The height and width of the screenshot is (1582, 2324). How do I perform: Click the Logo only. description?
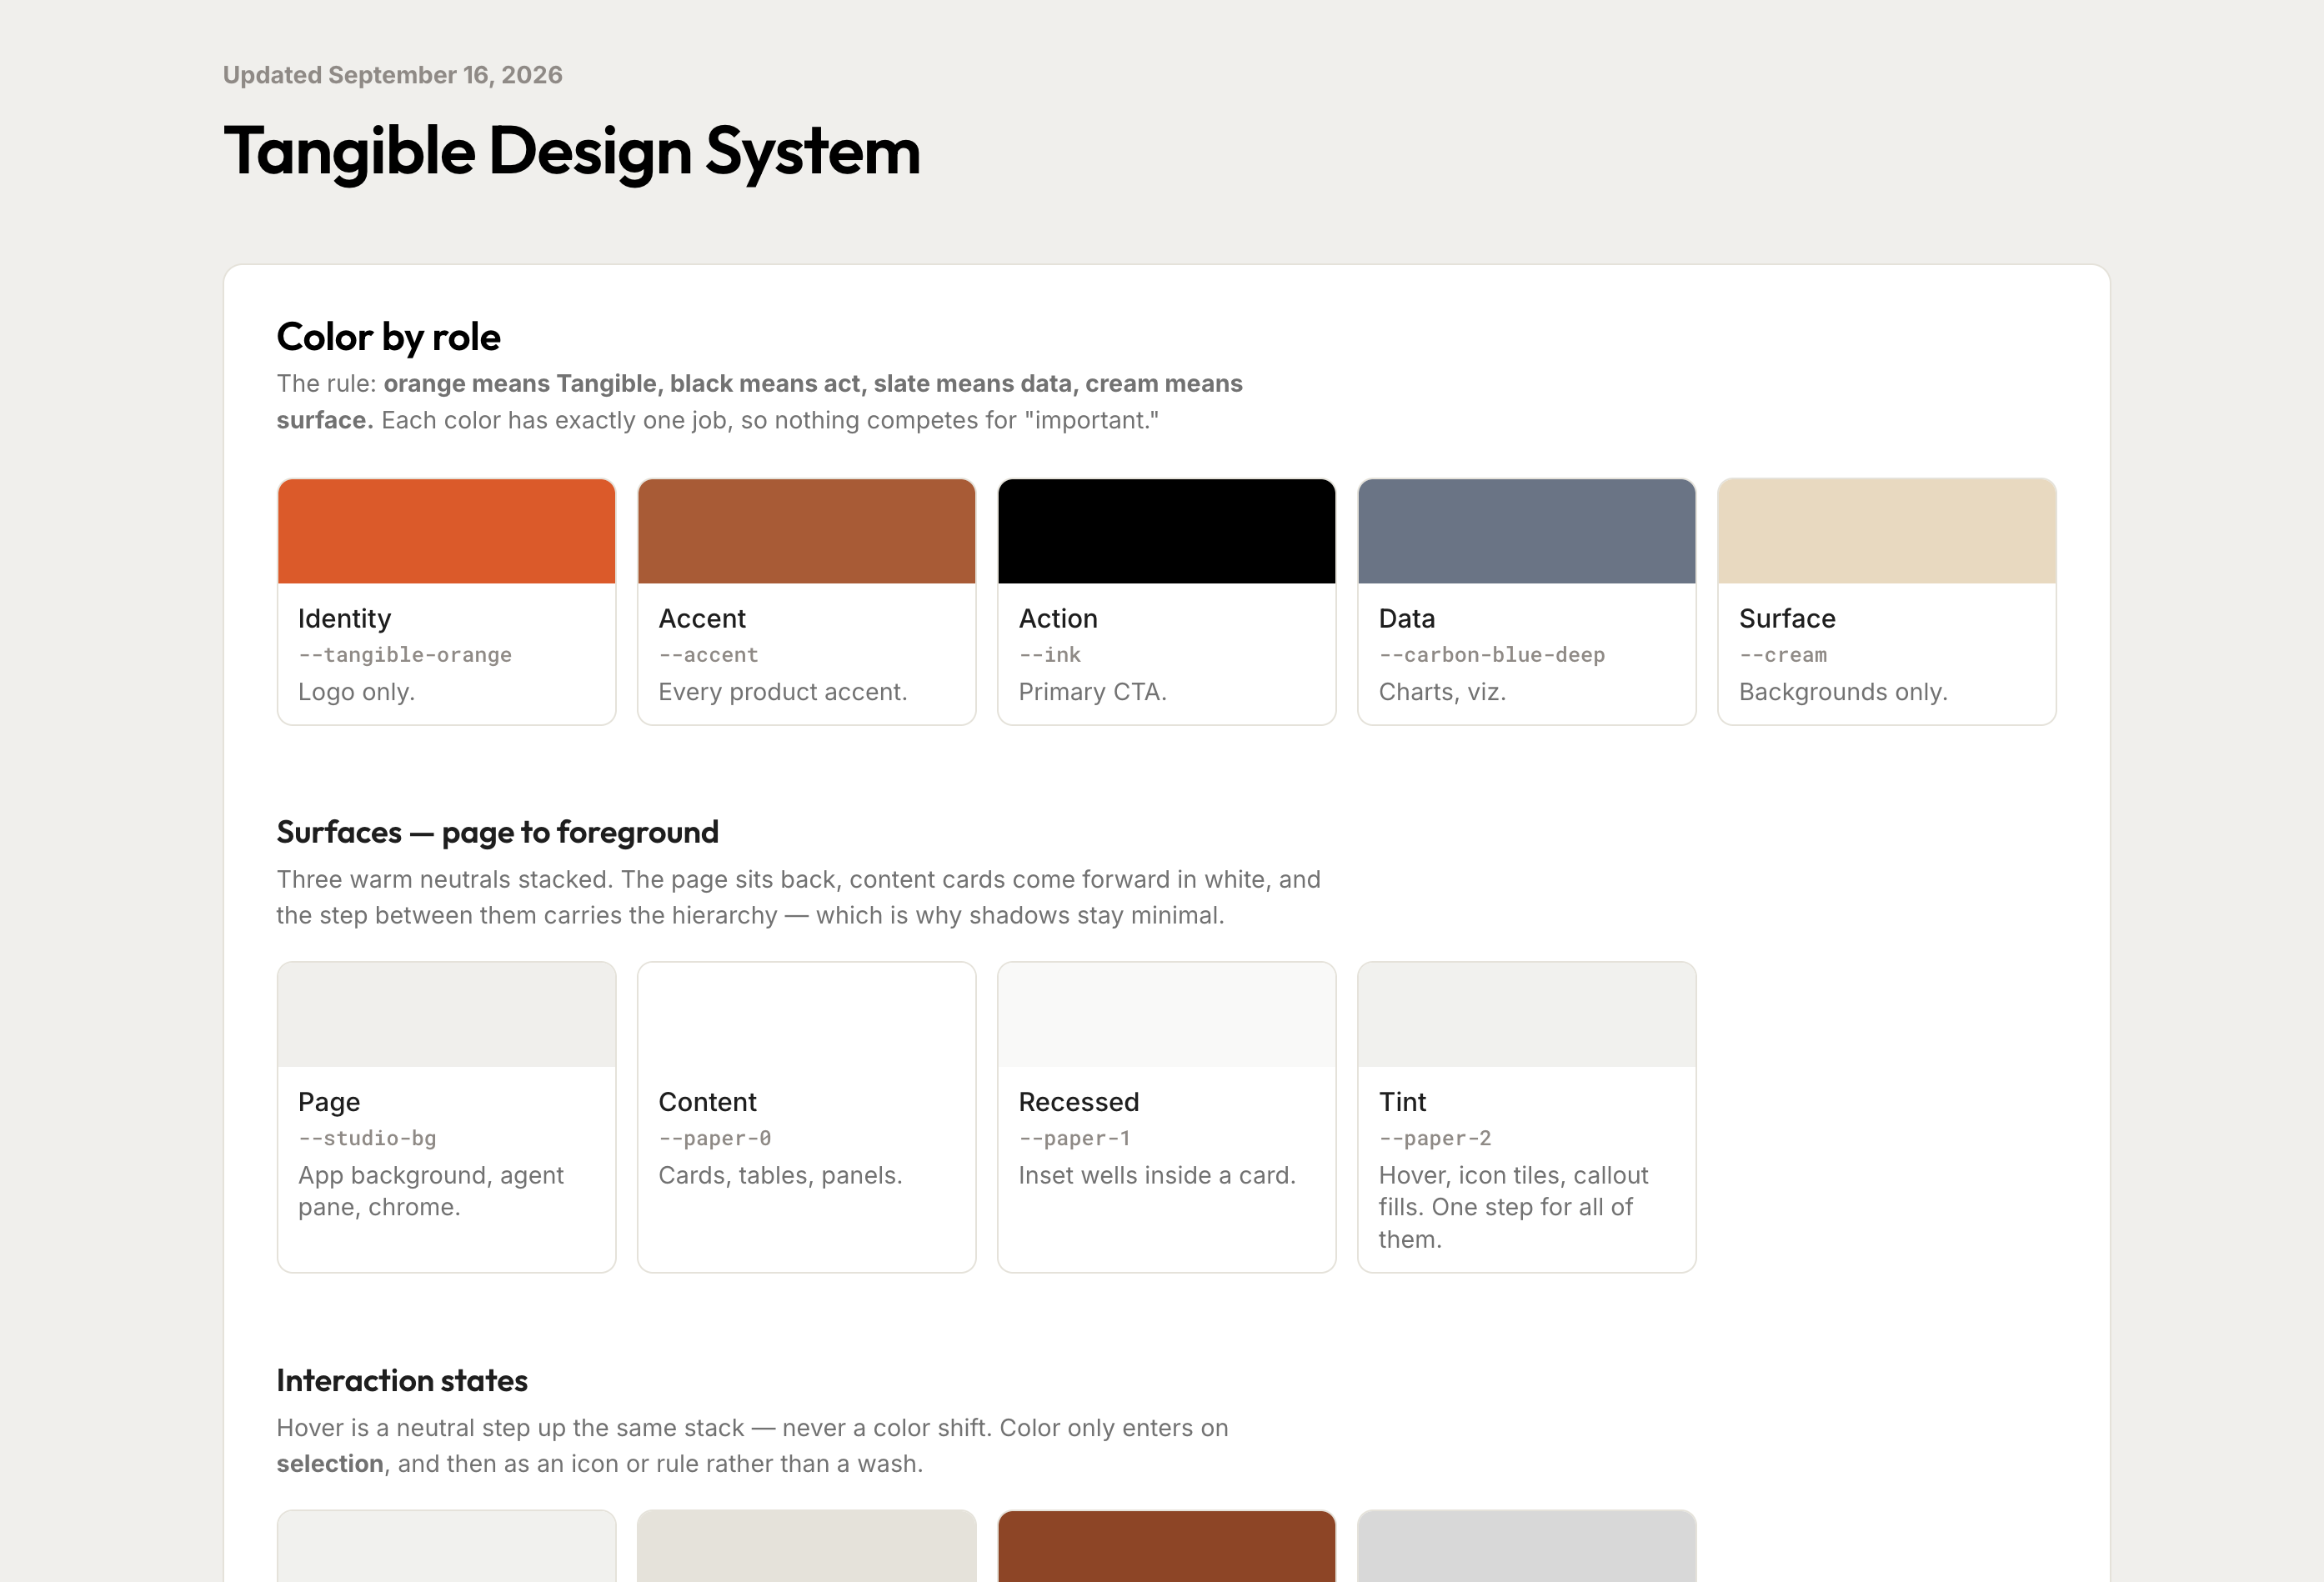point(356,692)
